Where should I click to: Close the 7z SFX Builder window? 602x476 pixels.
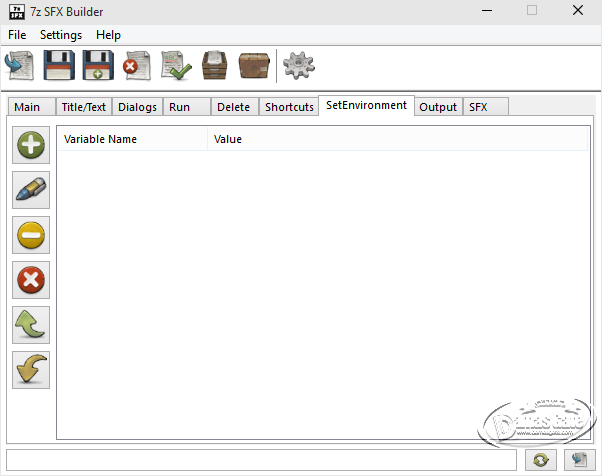click(578, 11)
